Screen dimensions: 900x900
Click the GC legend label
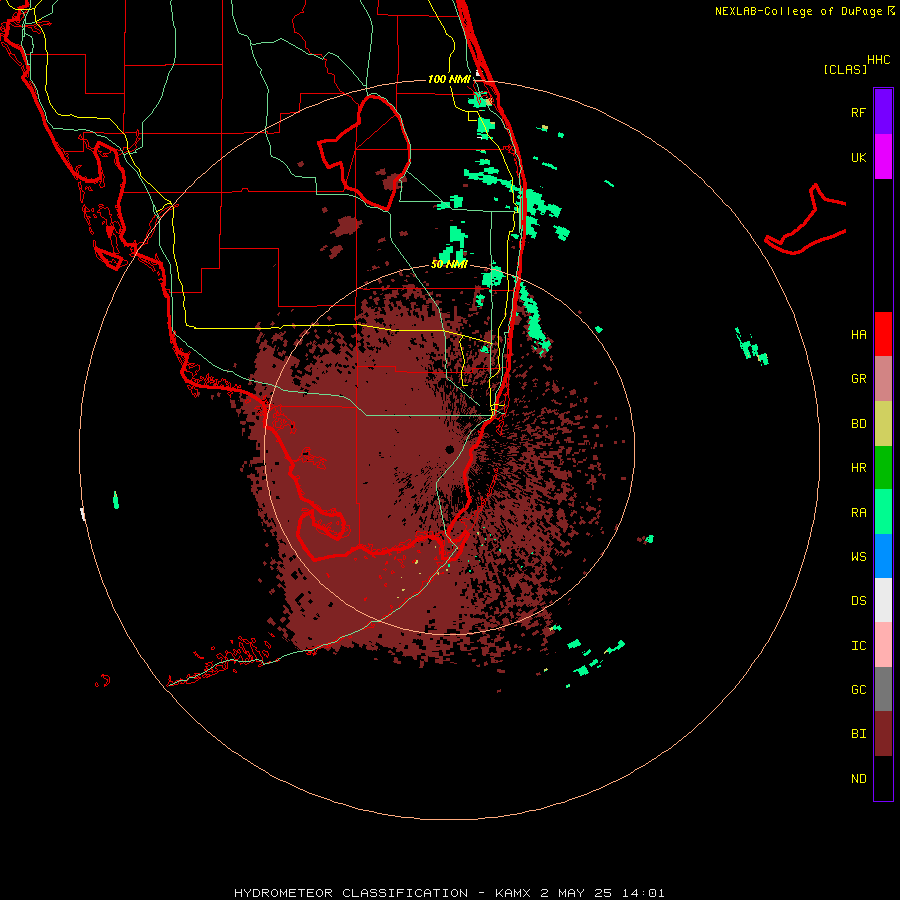858,690
